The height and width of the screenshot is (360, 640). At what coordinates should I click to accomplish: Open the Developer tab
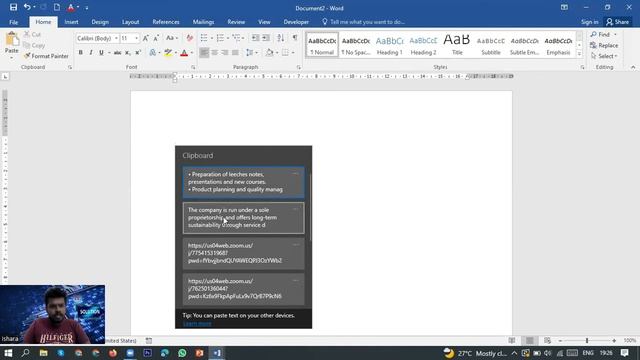(296, 22)
